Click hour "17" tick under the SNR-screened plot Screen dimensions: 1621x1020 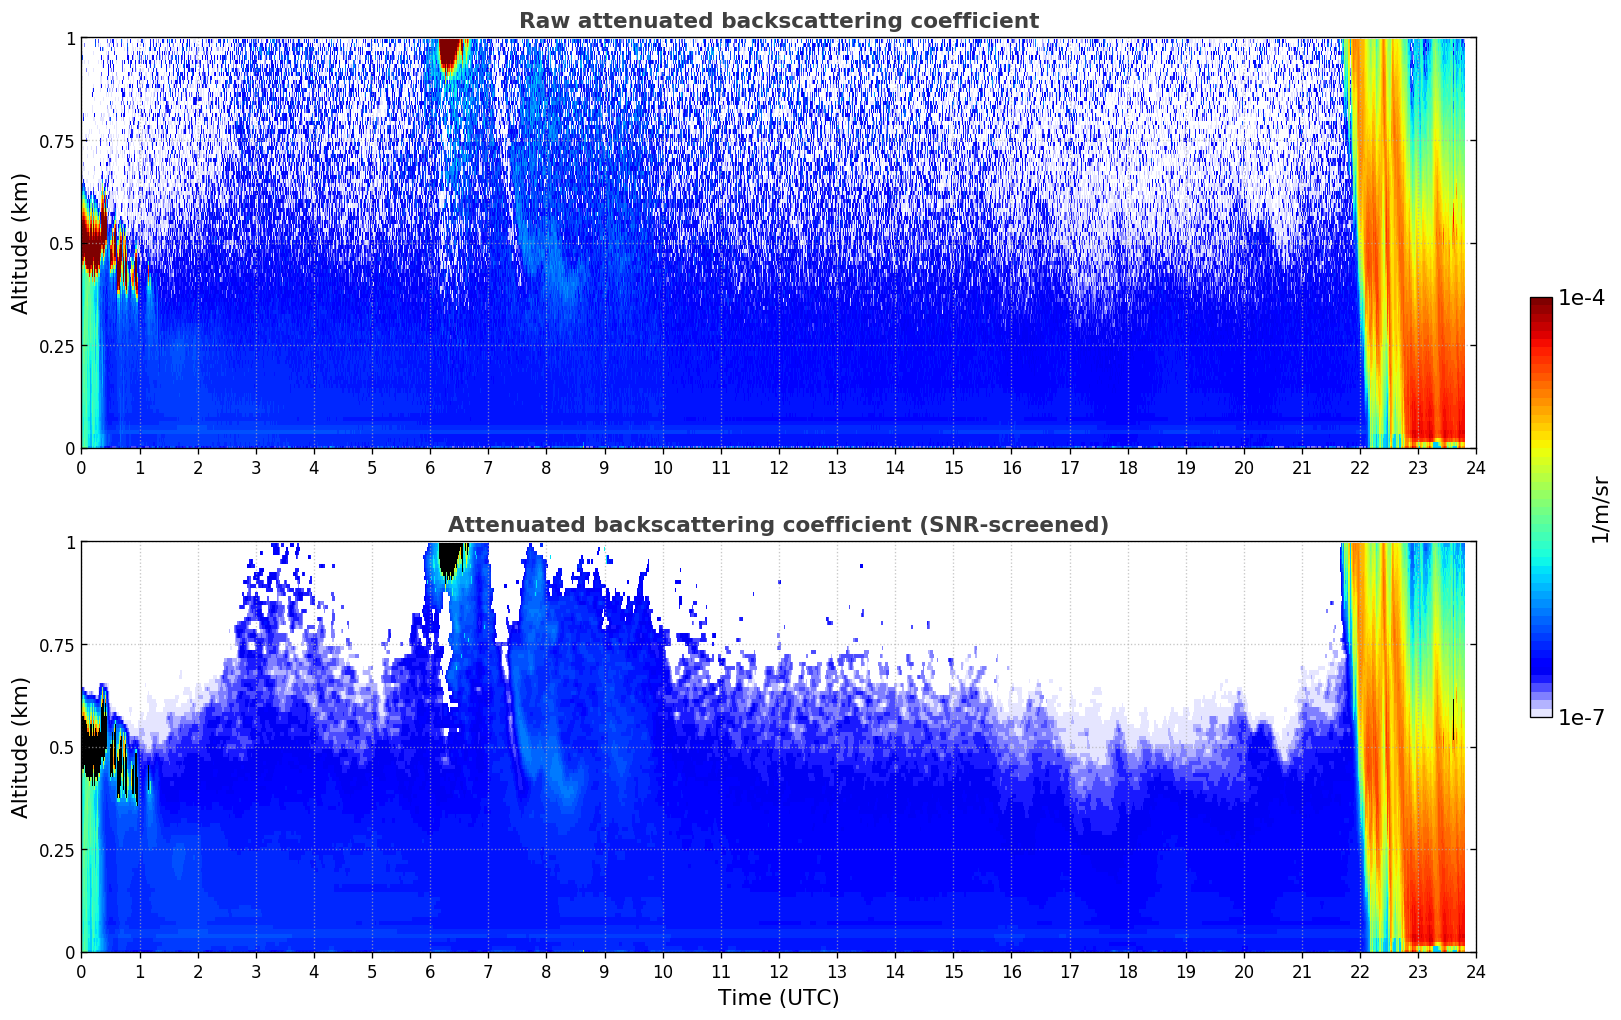point(1069,971)
